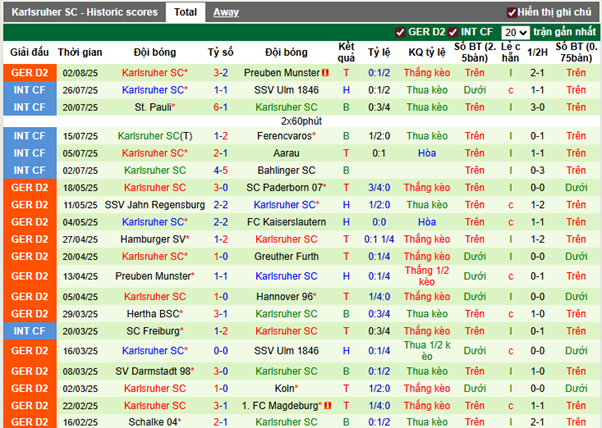Toggle the Hiển thị ghi chú checkbox
Screen dimensions: 602x428
point(511,13)
